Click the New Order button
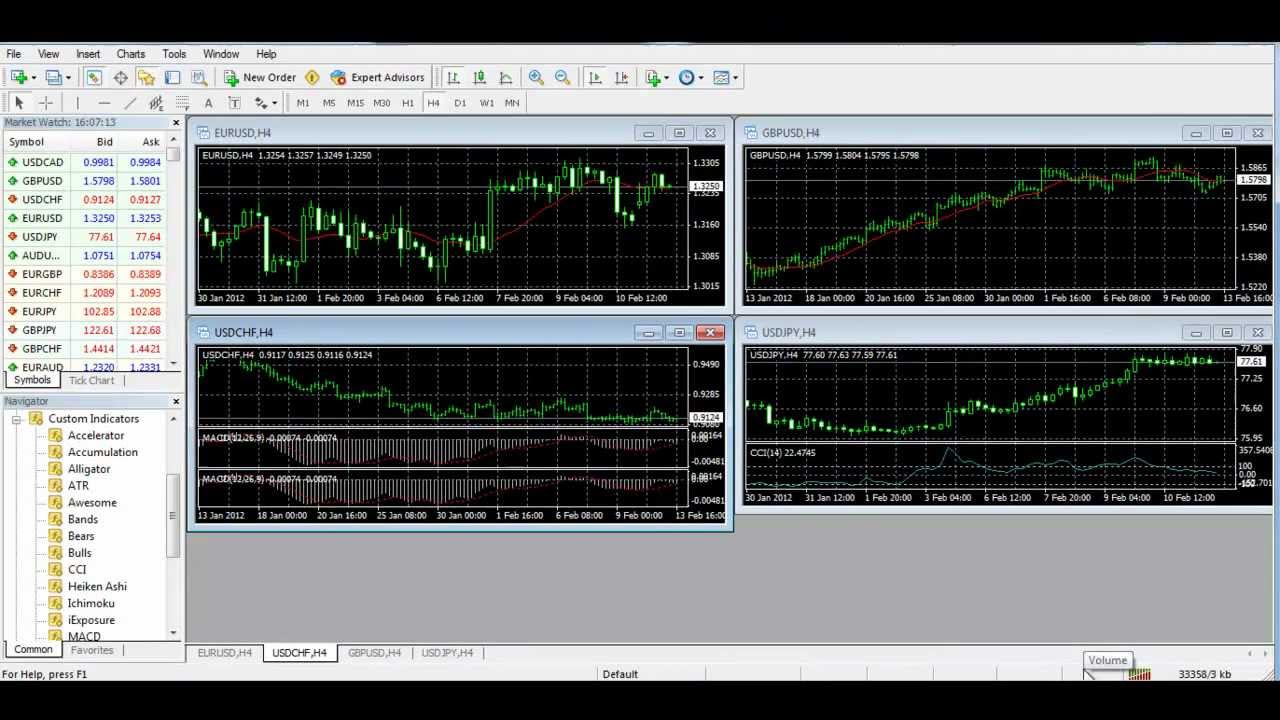Viewport: 1280px width, 720px height. tap(260, 77)
